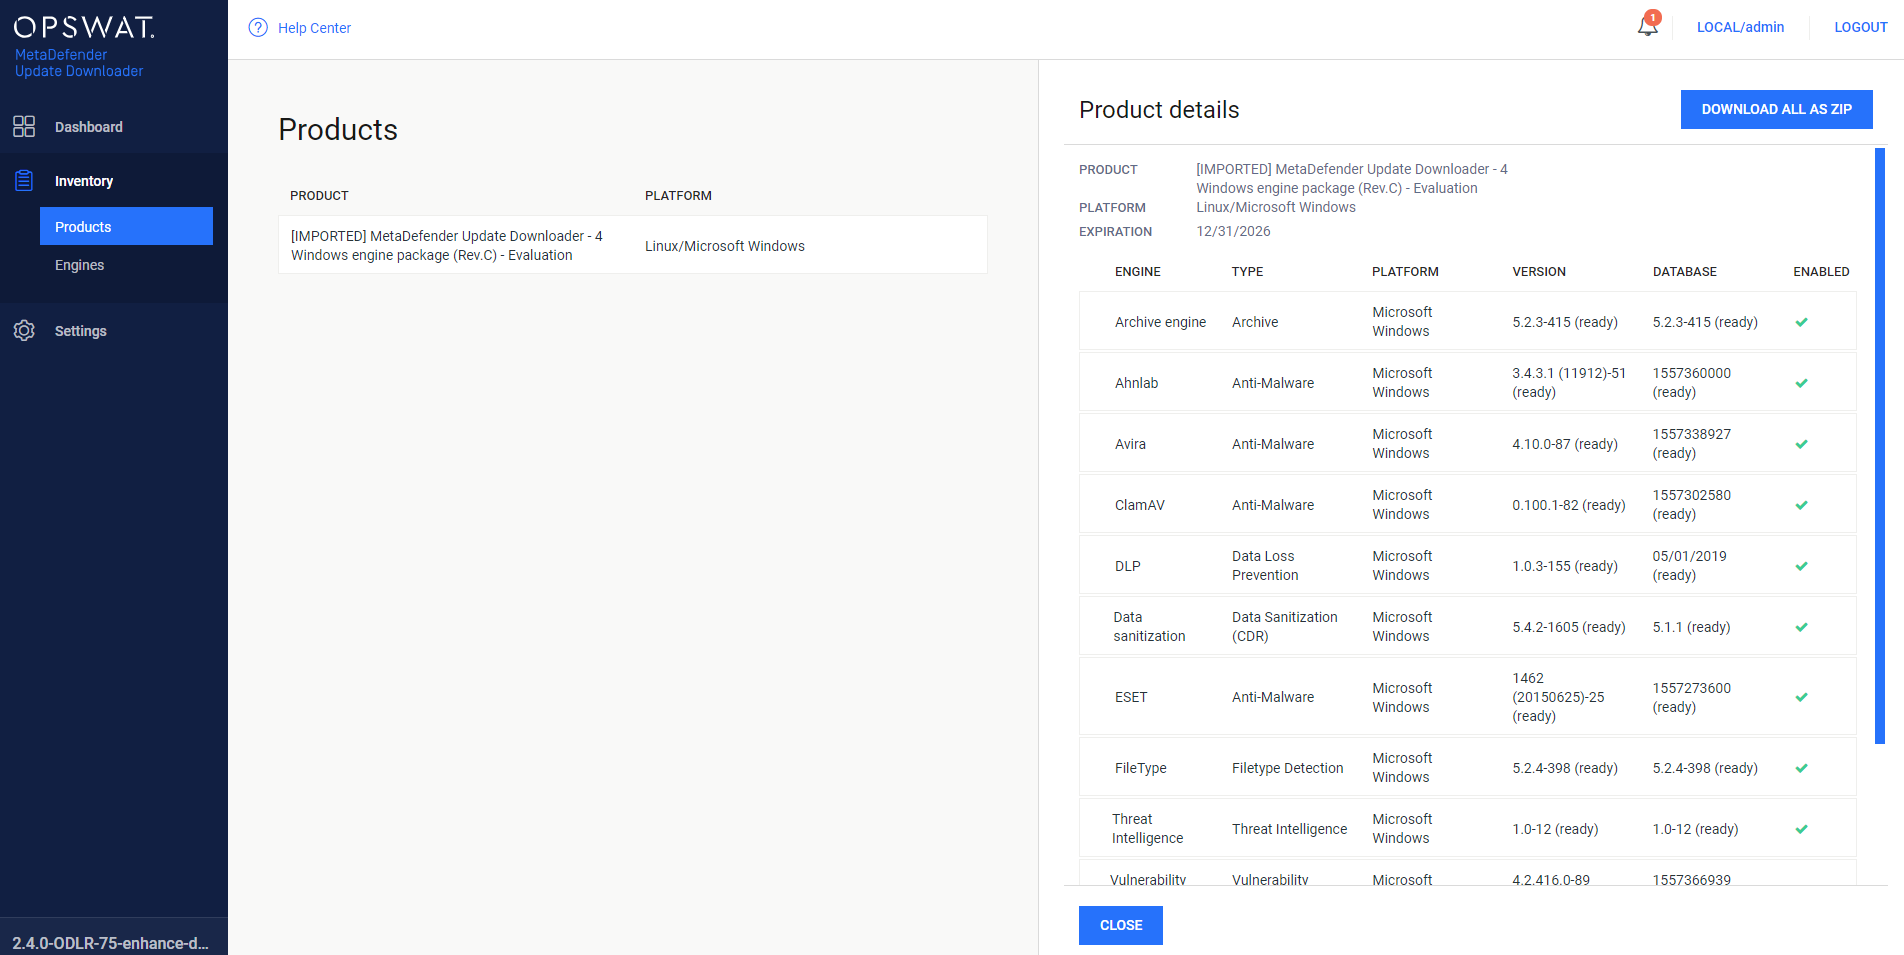Click DLP database date 05/01/2019
Image resolution: width=1904 pixels, height=955 pixels.
1689,566
